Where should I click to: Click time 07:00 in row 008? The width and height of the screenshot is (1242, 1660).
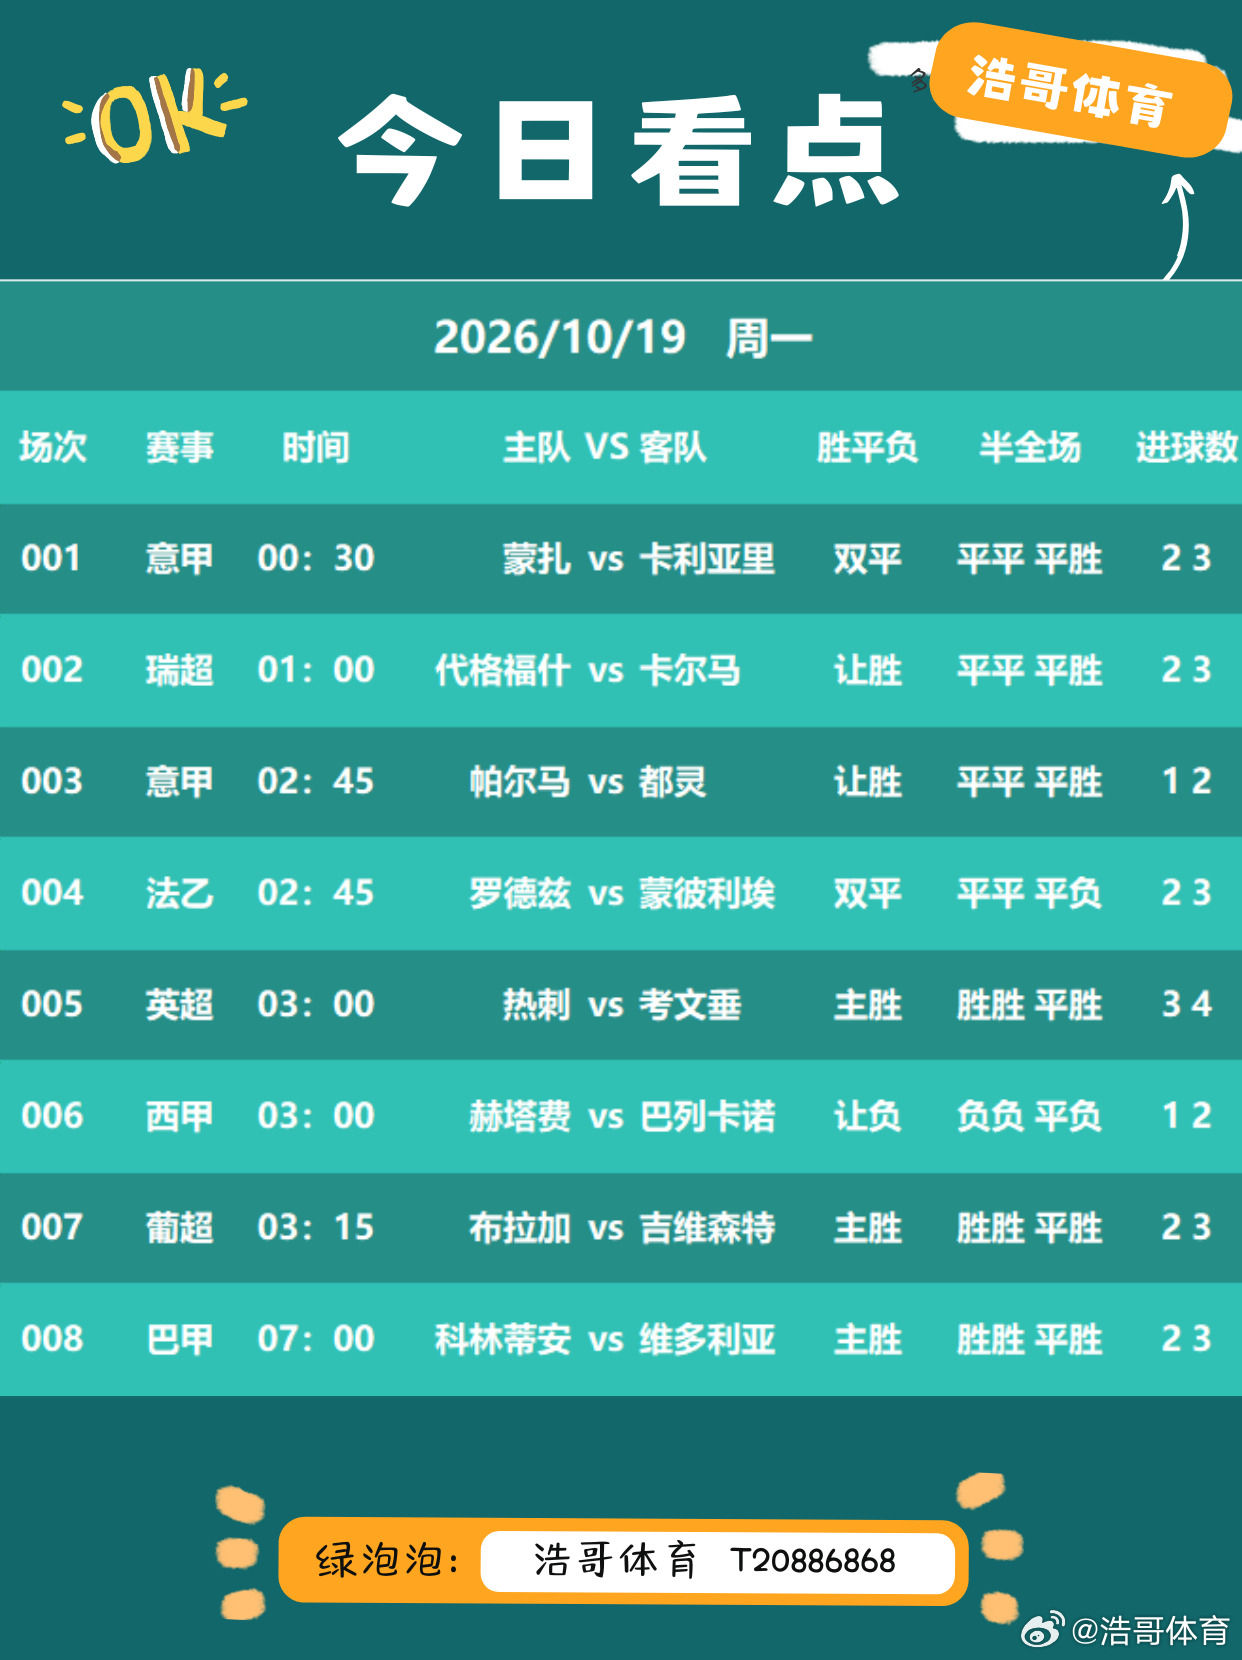[316, 1338]
